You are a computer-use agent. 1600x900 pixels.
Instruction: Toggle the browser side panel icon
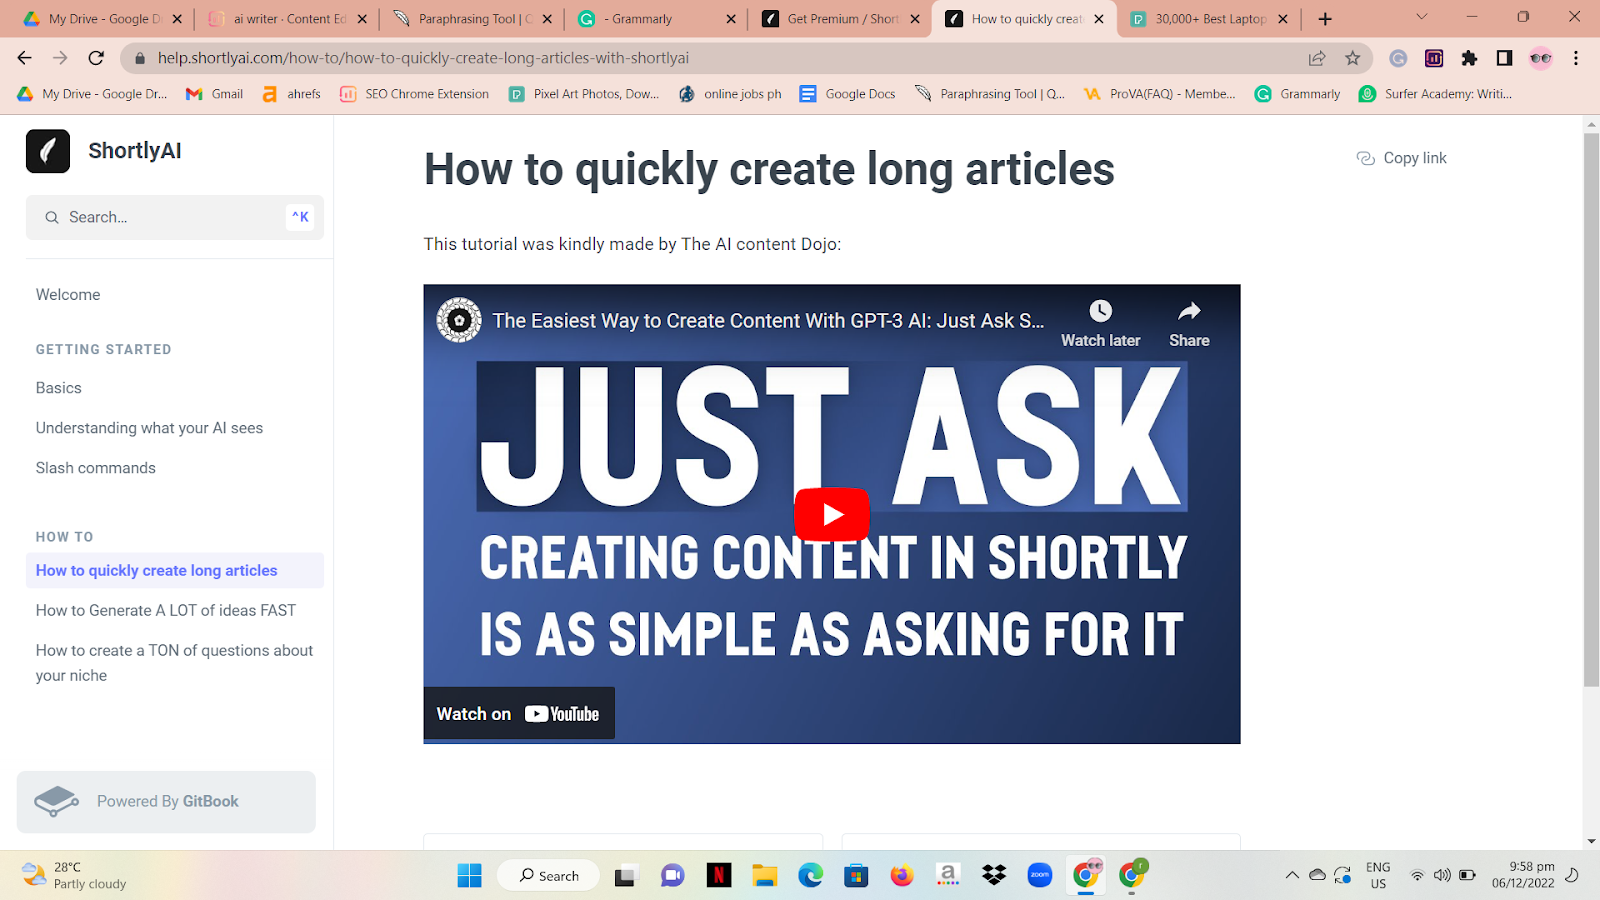pyautogui.click(x=1504, y=58)
